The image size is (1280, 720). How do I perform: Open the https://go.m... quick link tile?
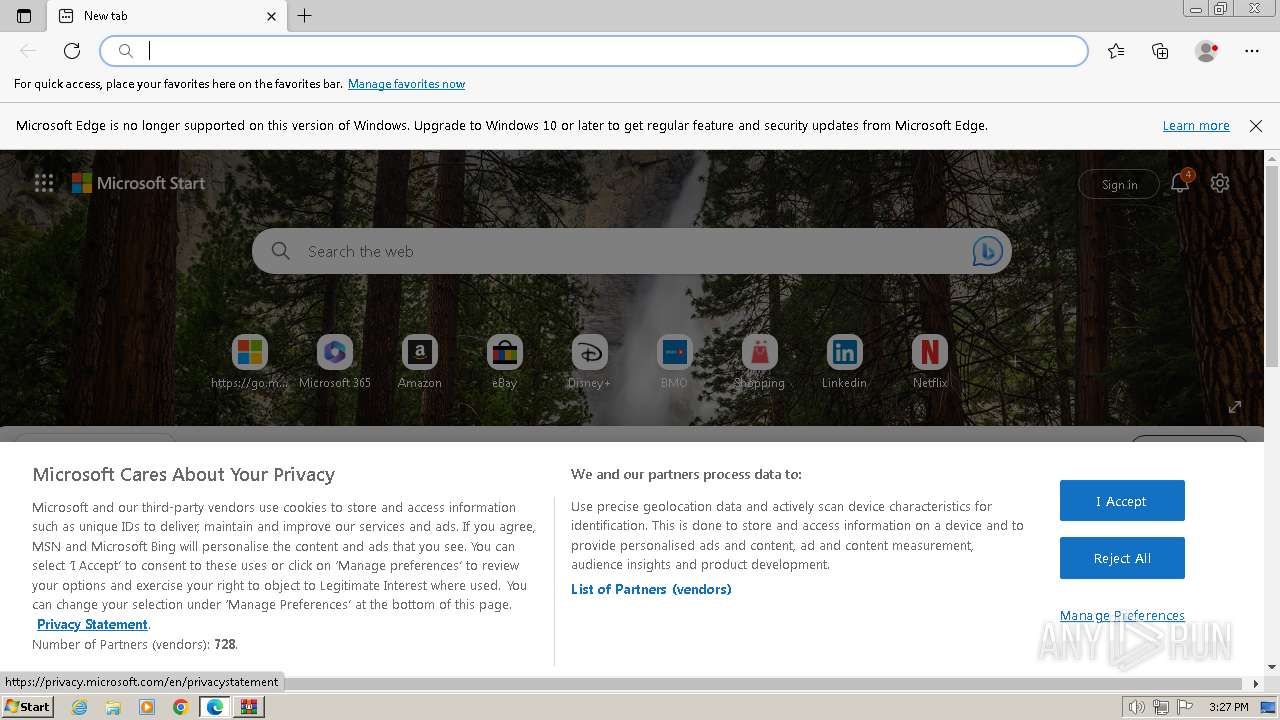249,362
